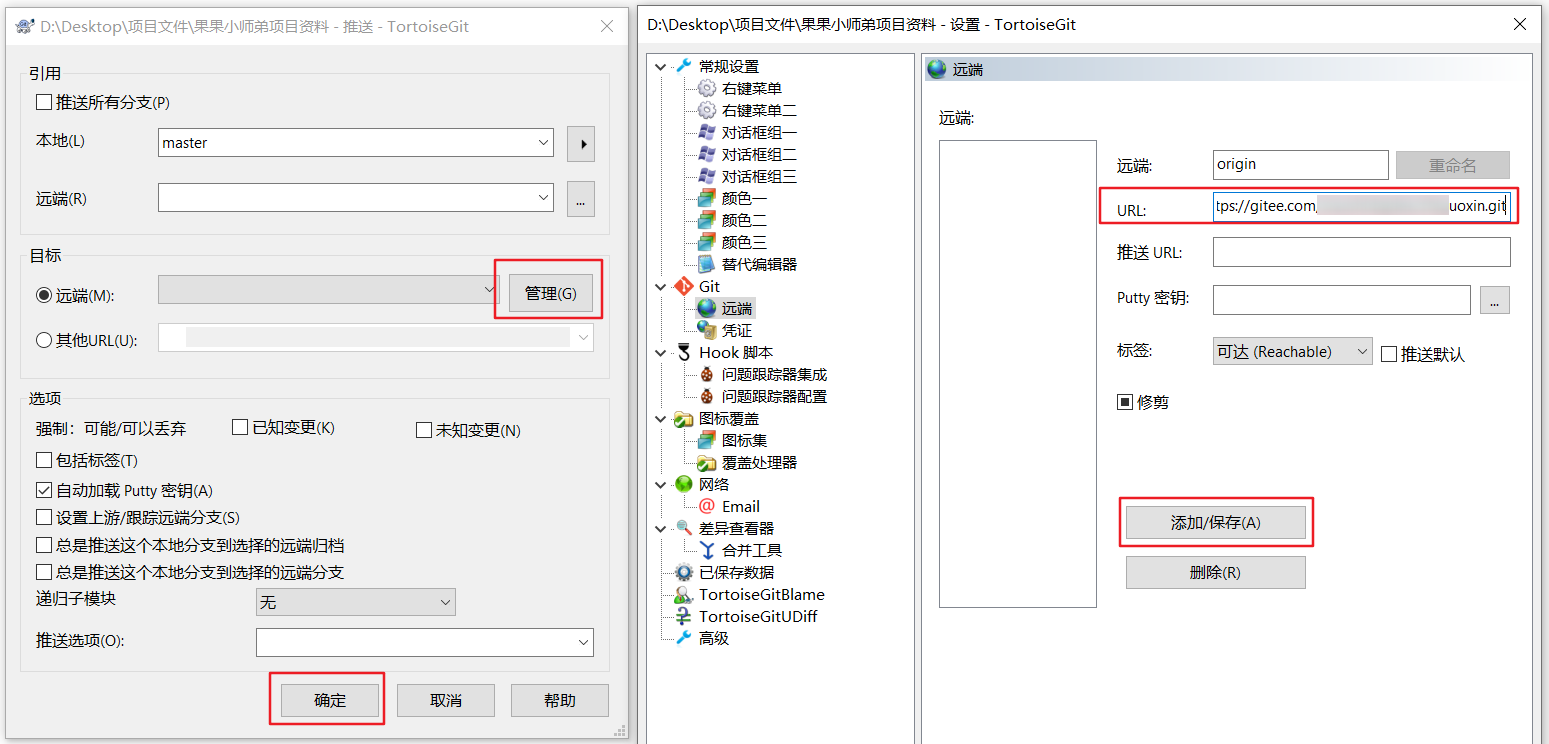This screenshot has height=744, width=1549.
Task: Check 总是推送这个本地分支到选择的远端分支
Action: [x=44, y=572]
